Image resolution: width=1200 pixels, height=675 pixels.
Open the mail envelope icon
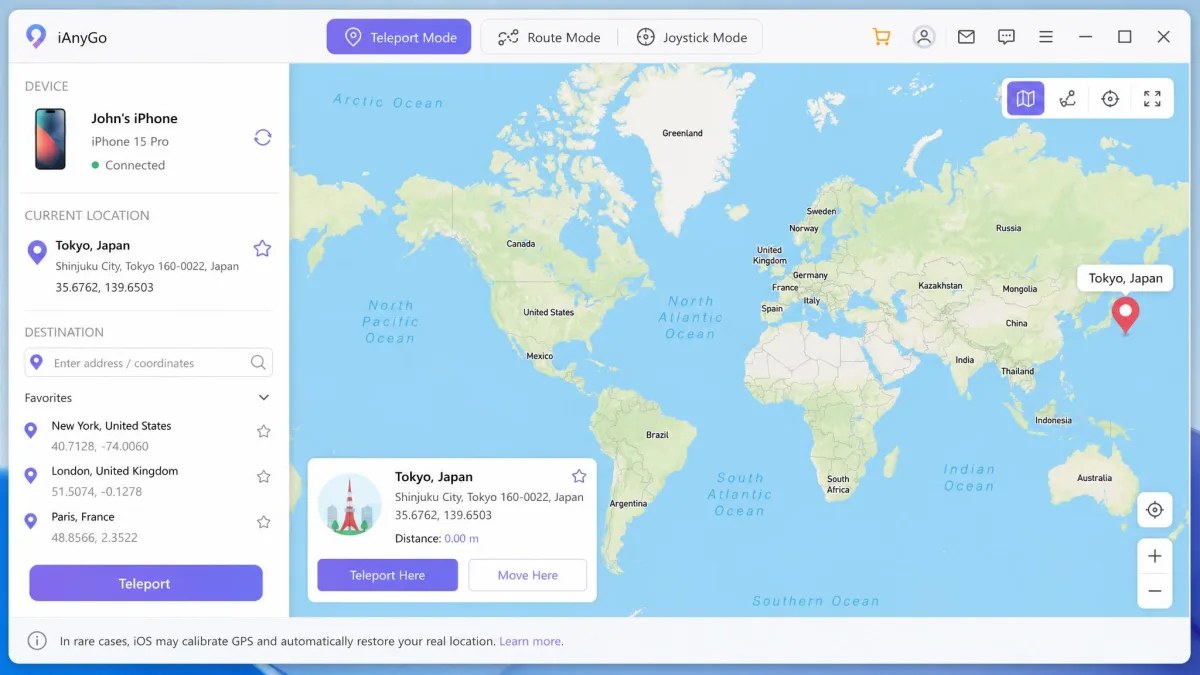point(966,37)
